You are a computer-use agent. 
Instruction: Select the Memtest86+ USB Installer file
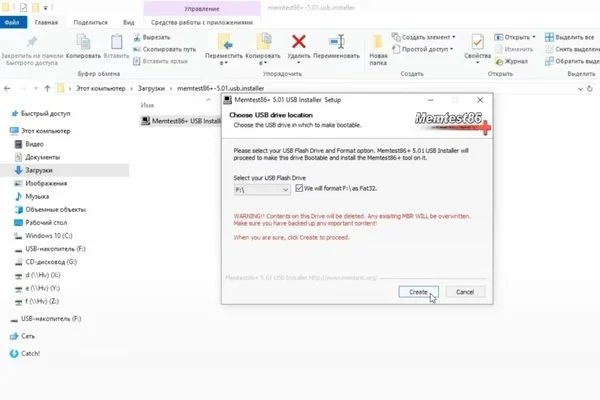181,121
